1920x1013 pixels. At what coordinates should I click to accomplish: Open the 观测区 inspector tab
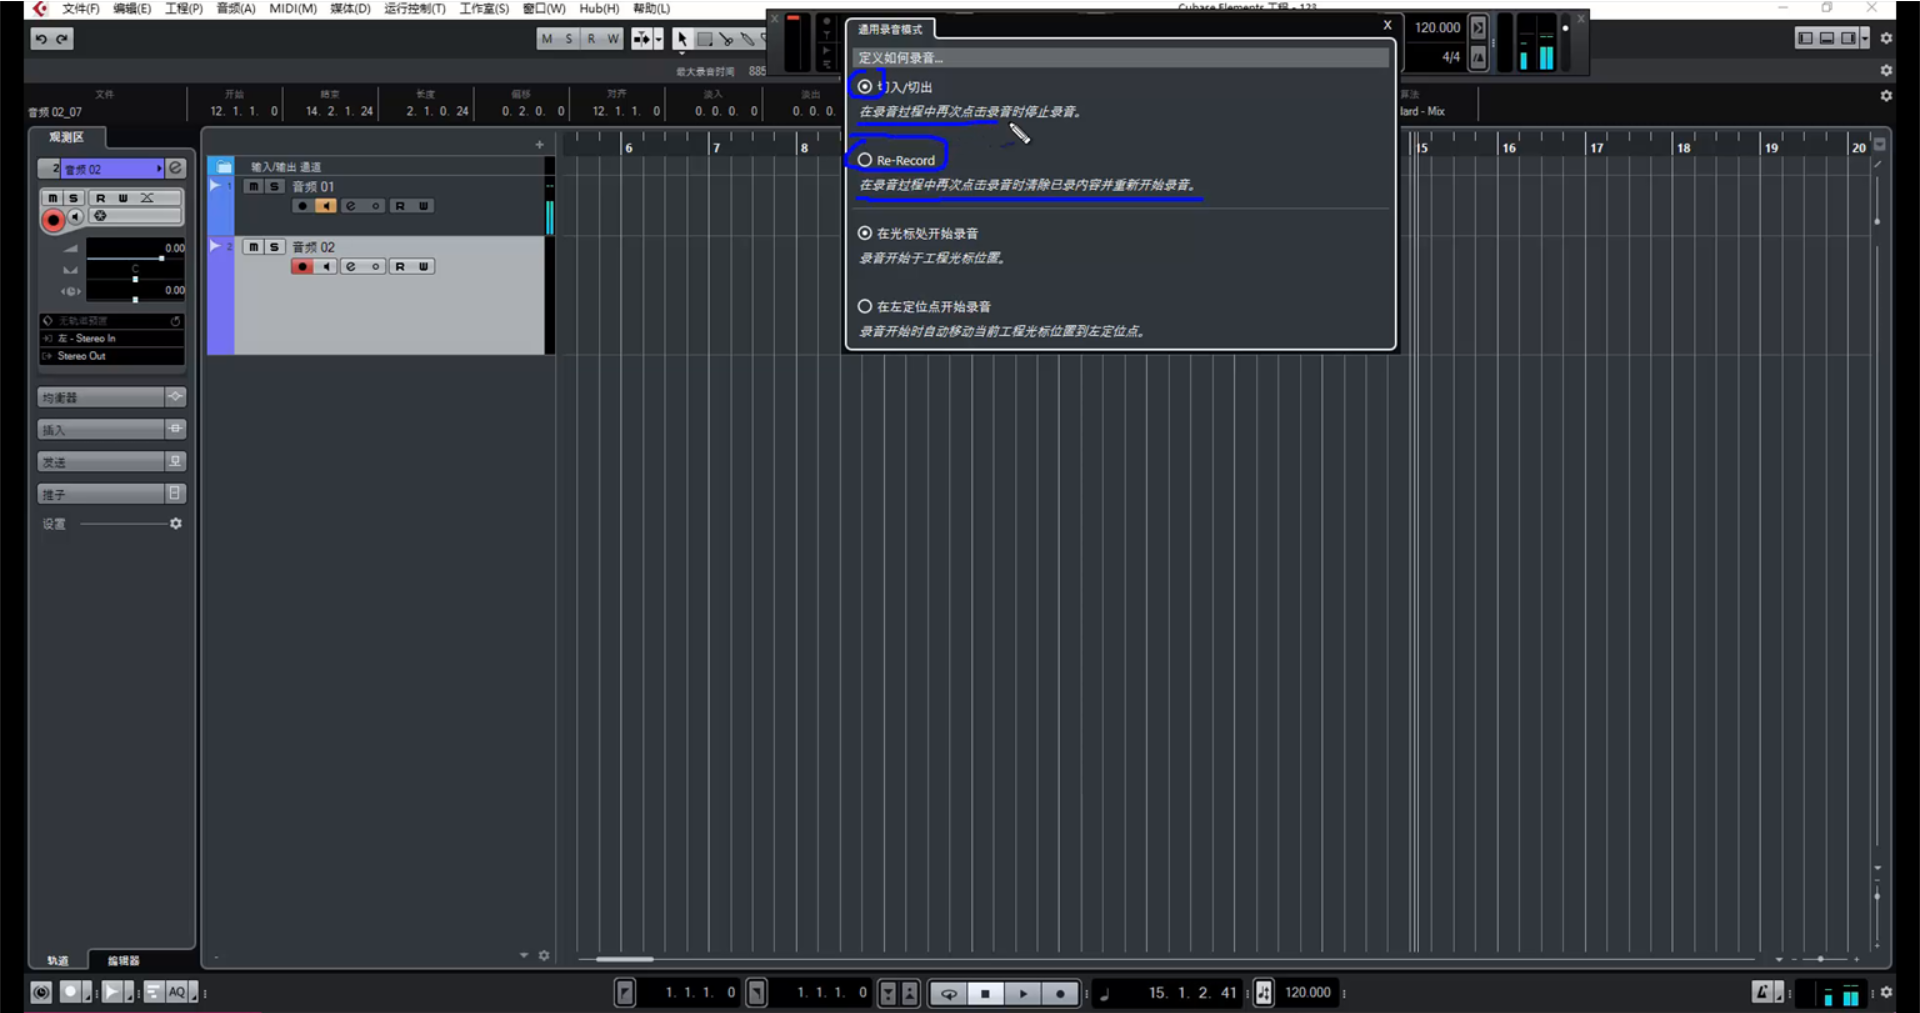click(x=66, y=137)
